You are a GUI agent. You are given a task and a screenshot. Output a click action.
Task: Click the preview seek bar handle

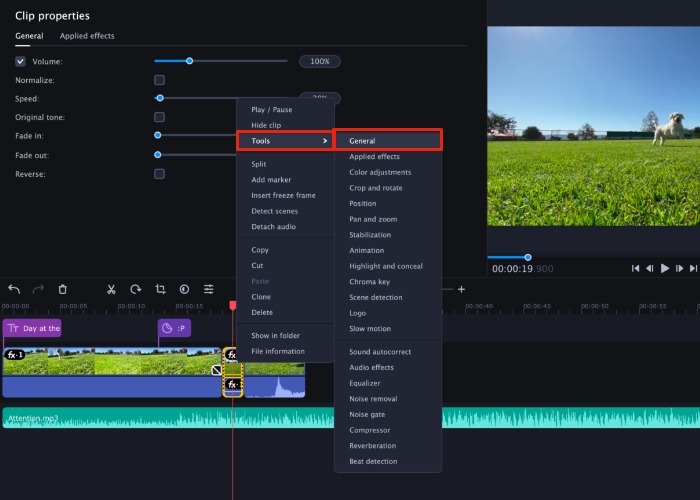tap(528, 257)
